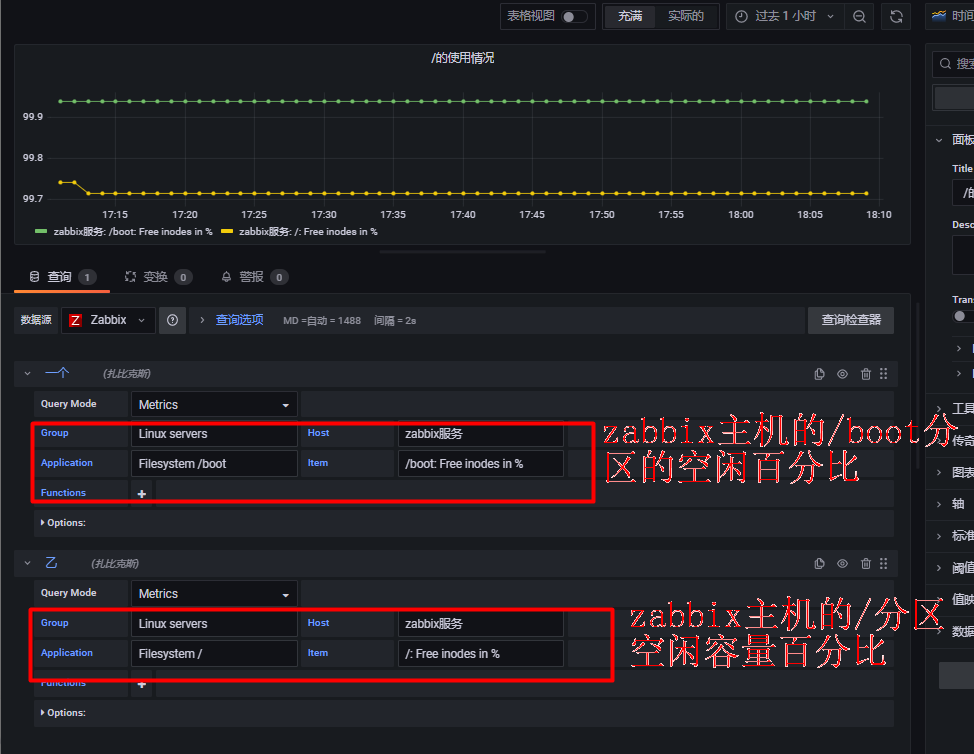Open the Zabbix data source dropdown

(x=108, y=320)
